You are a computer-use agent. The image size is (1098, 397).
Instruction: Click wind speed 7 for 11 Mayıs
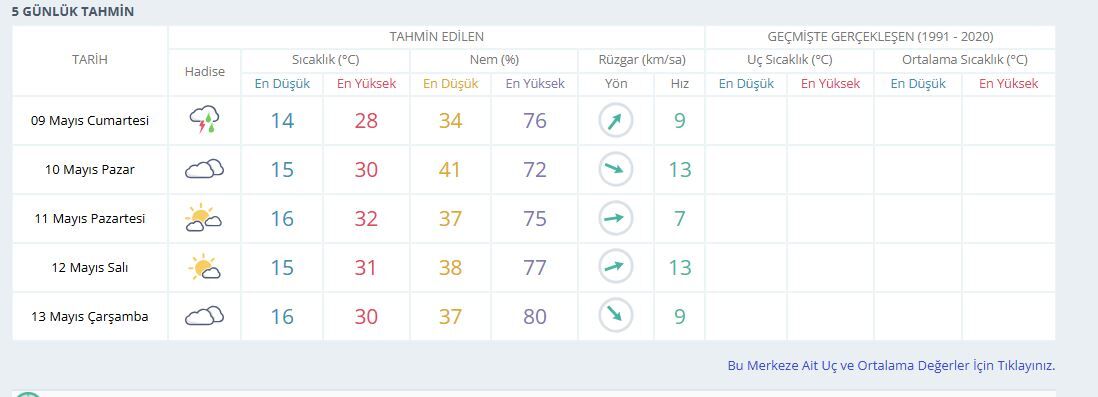tap(679, 218)
